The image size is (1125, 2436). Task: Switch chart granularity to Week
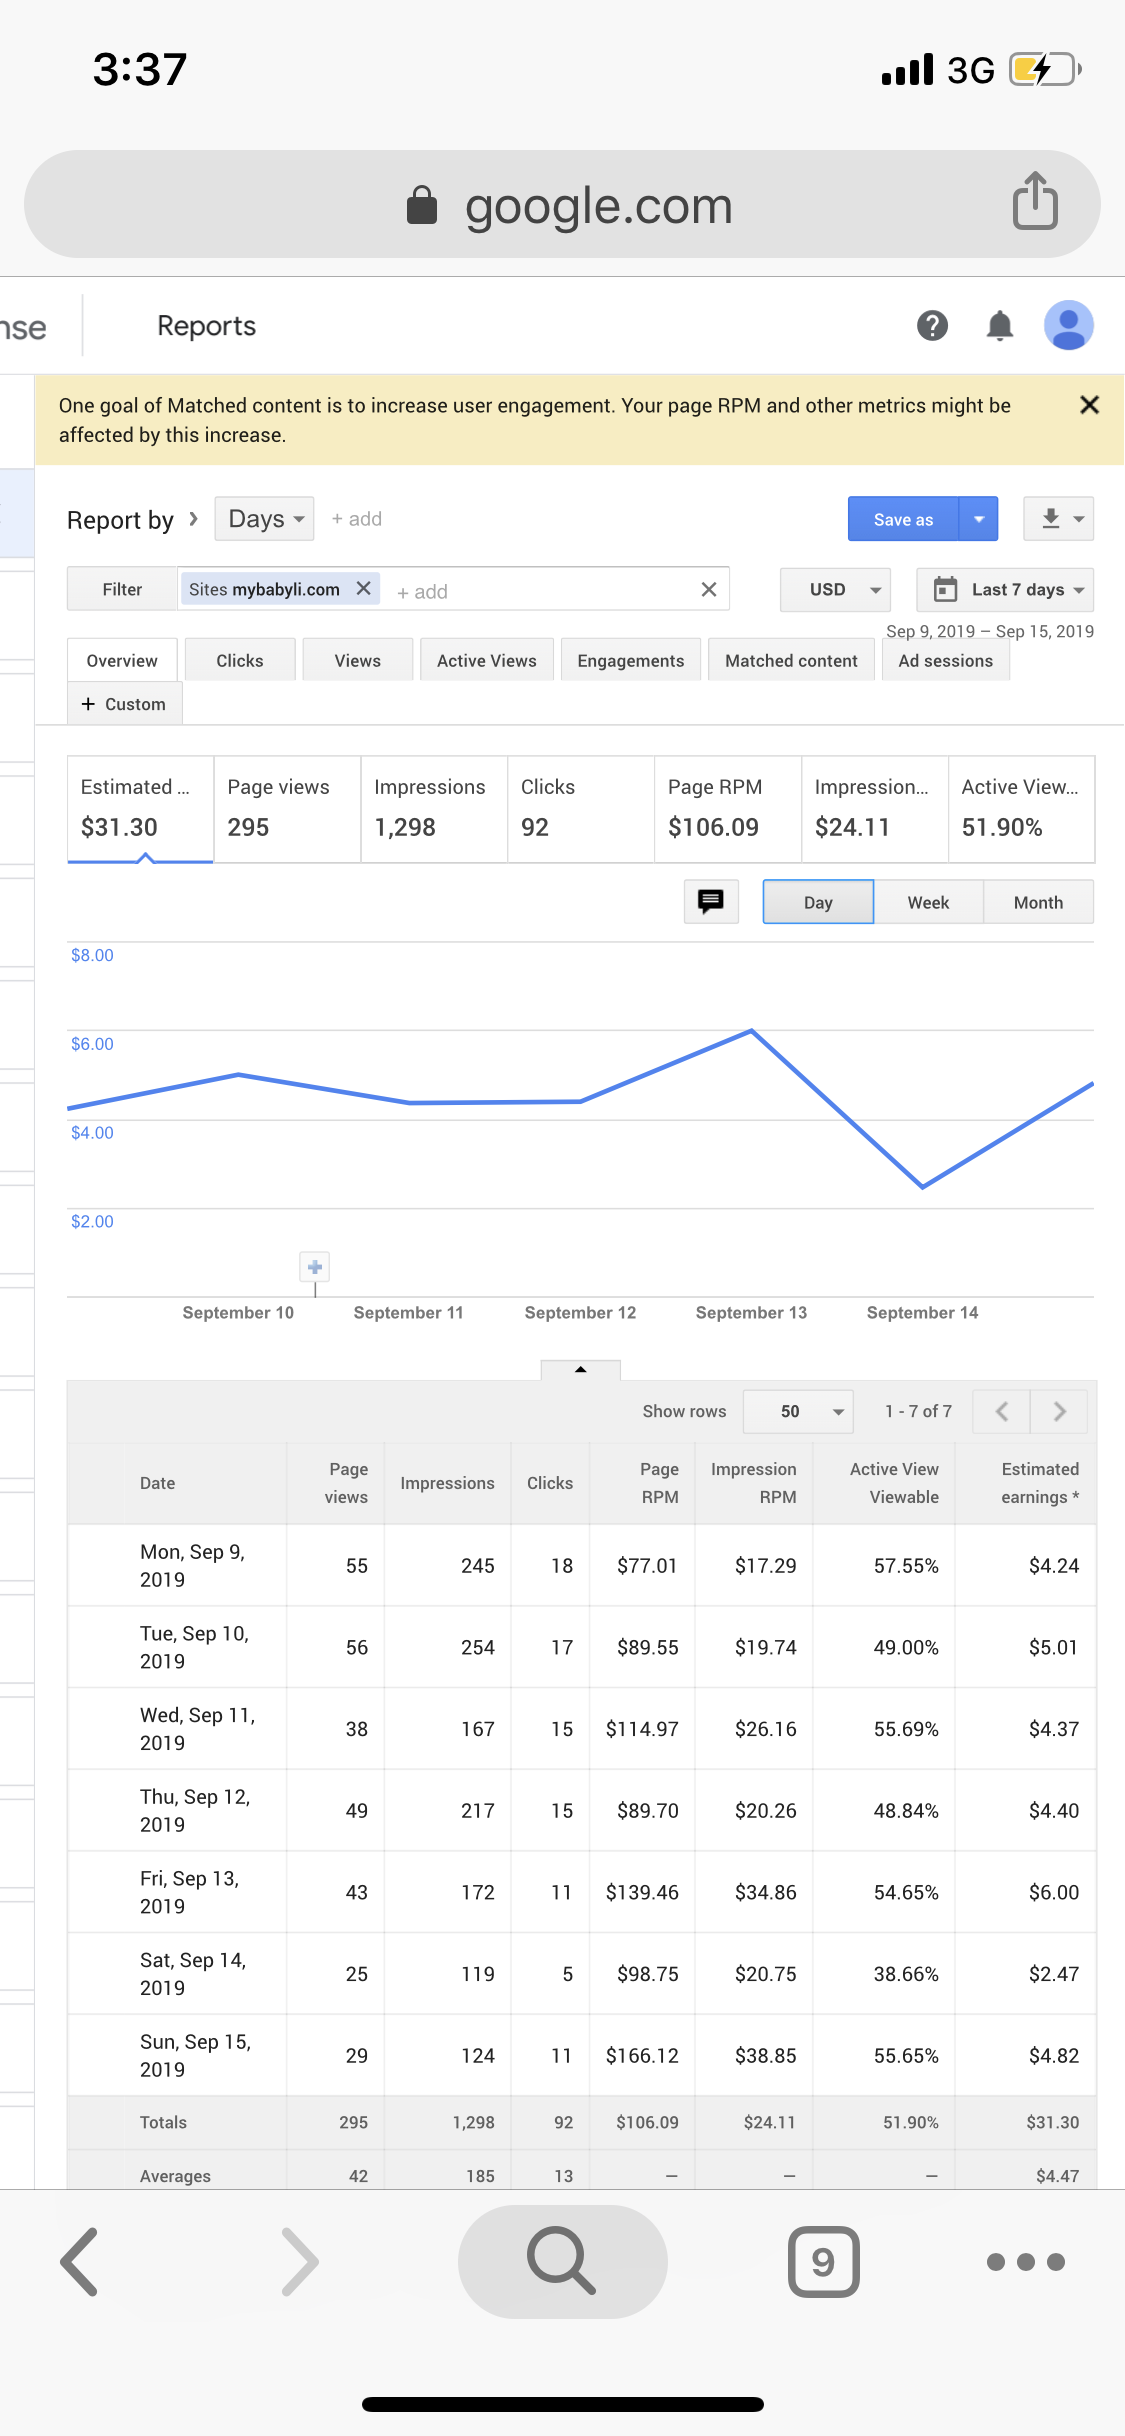point(928,902)
